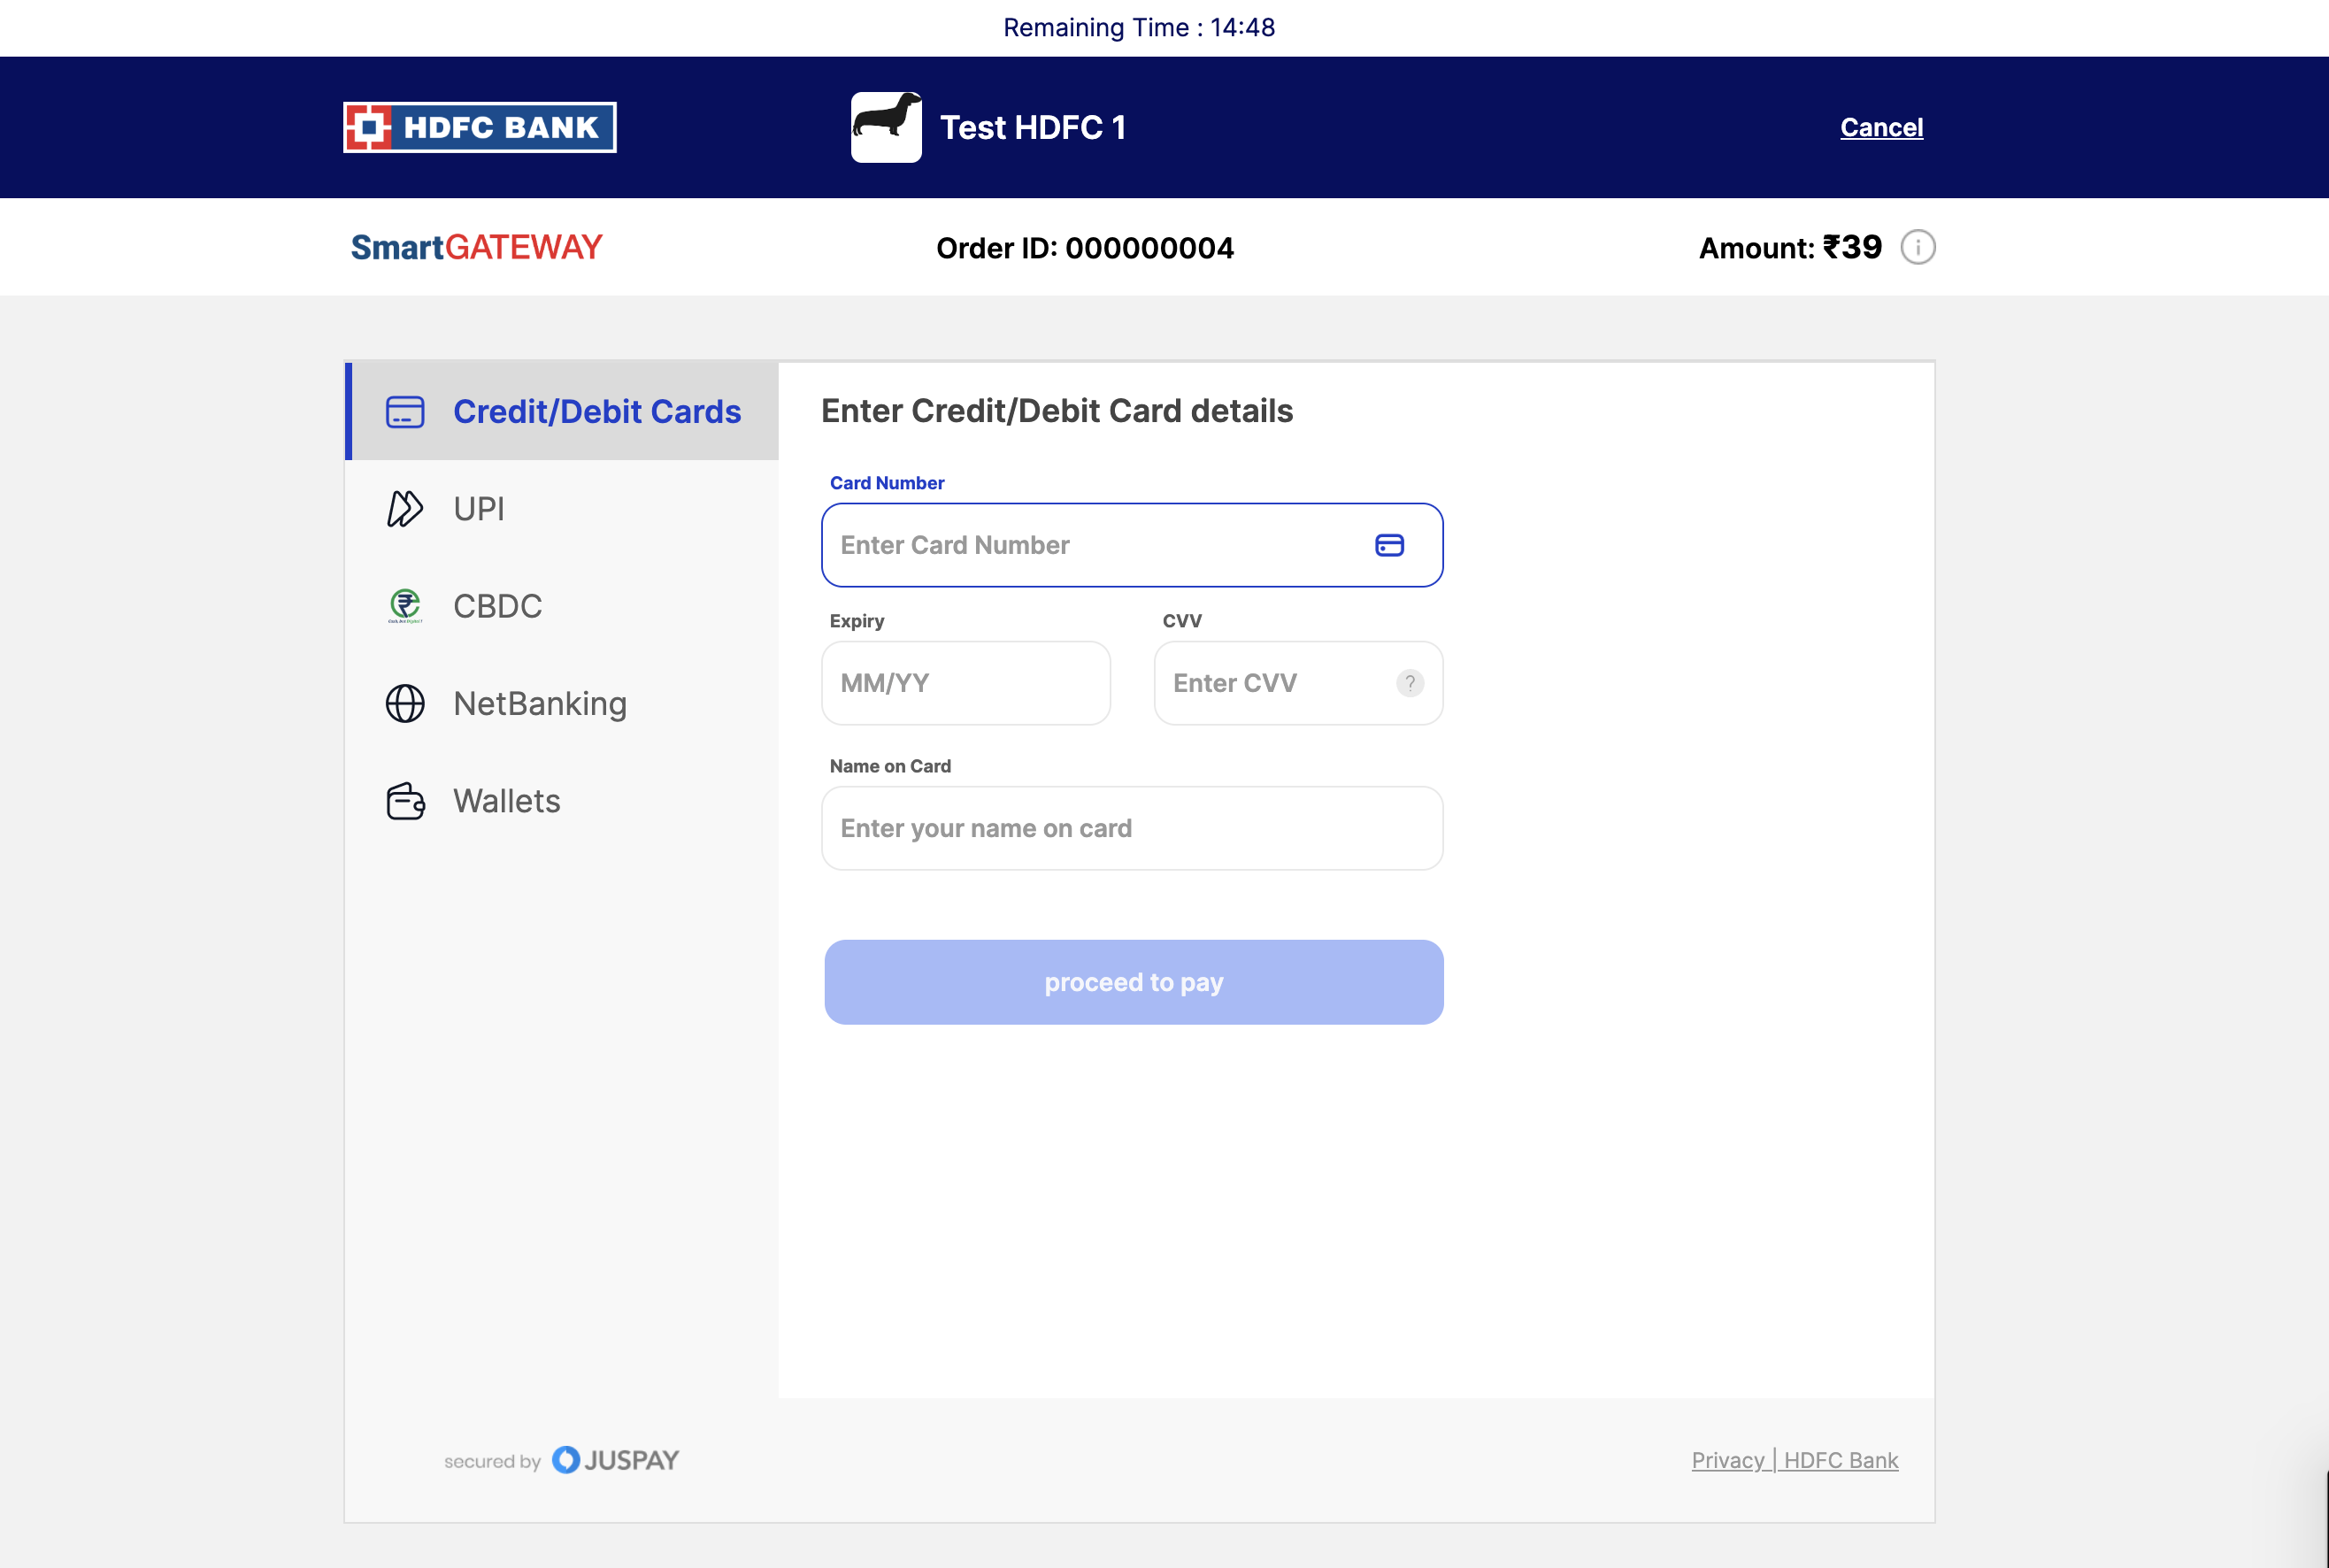Click the Name on Card label
This screenshot has width=2329, height=1568.
click(x=890, y=766)
